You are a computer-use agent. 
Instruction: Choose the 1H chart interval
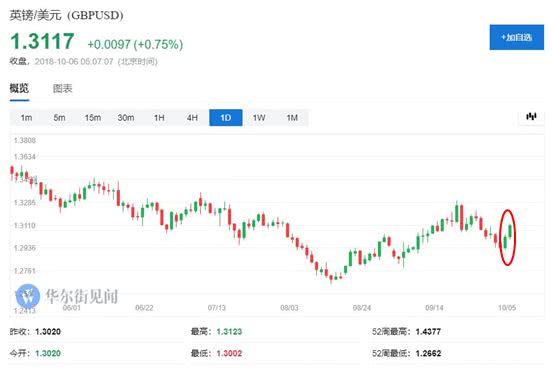[159, 118]
